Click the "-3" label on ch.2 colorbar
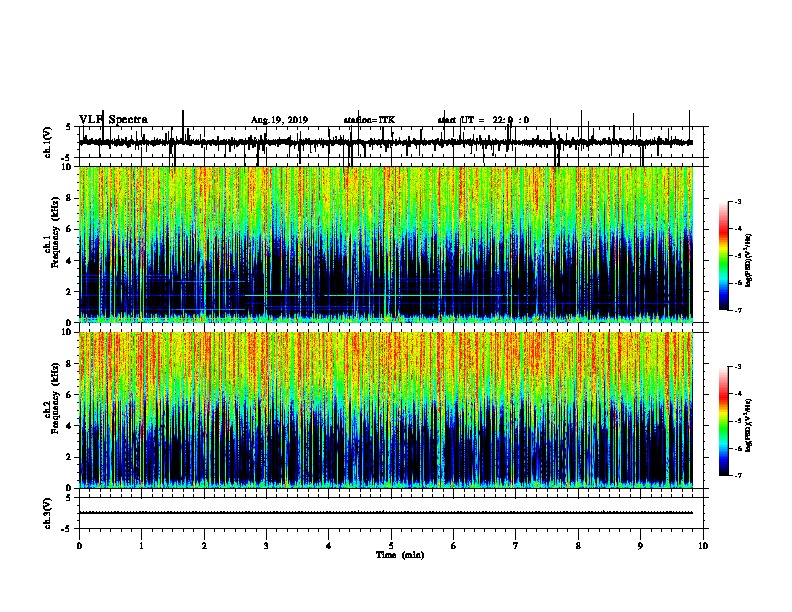The height and width of the screenshot is (612, 792). coord(737,367)
